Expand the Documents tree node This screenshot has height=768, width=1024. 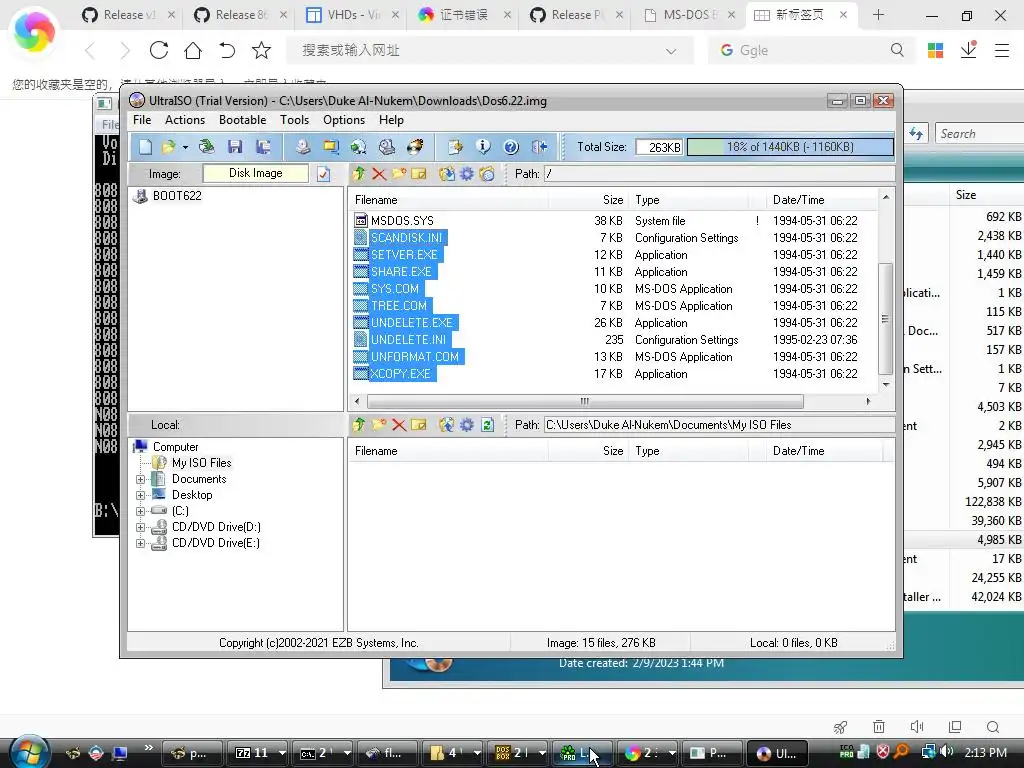pos(140,479)
